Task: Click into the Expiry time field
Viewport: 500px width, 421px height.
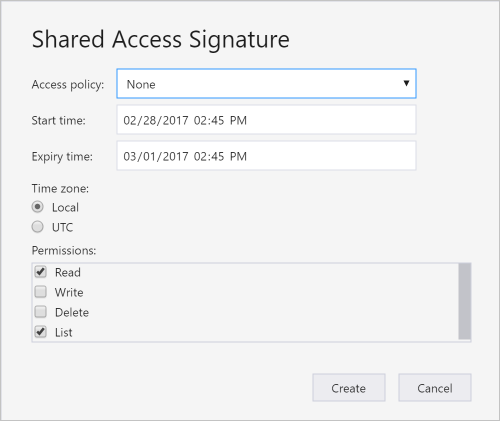Action: 266,156
